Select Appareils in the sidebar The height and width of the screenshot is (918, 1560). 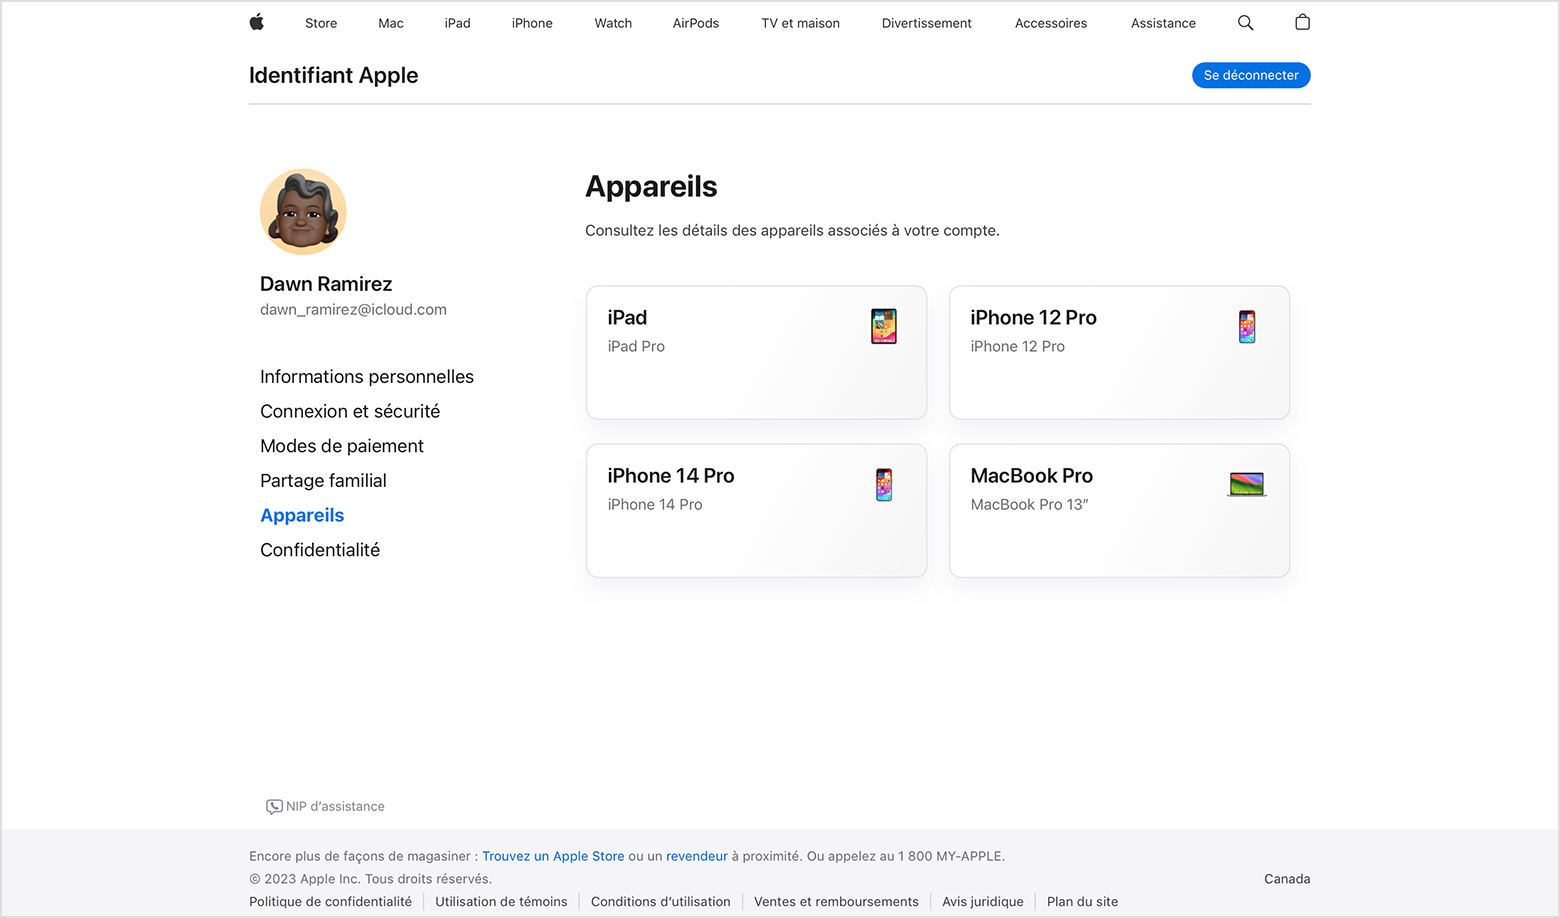point(302,515)
